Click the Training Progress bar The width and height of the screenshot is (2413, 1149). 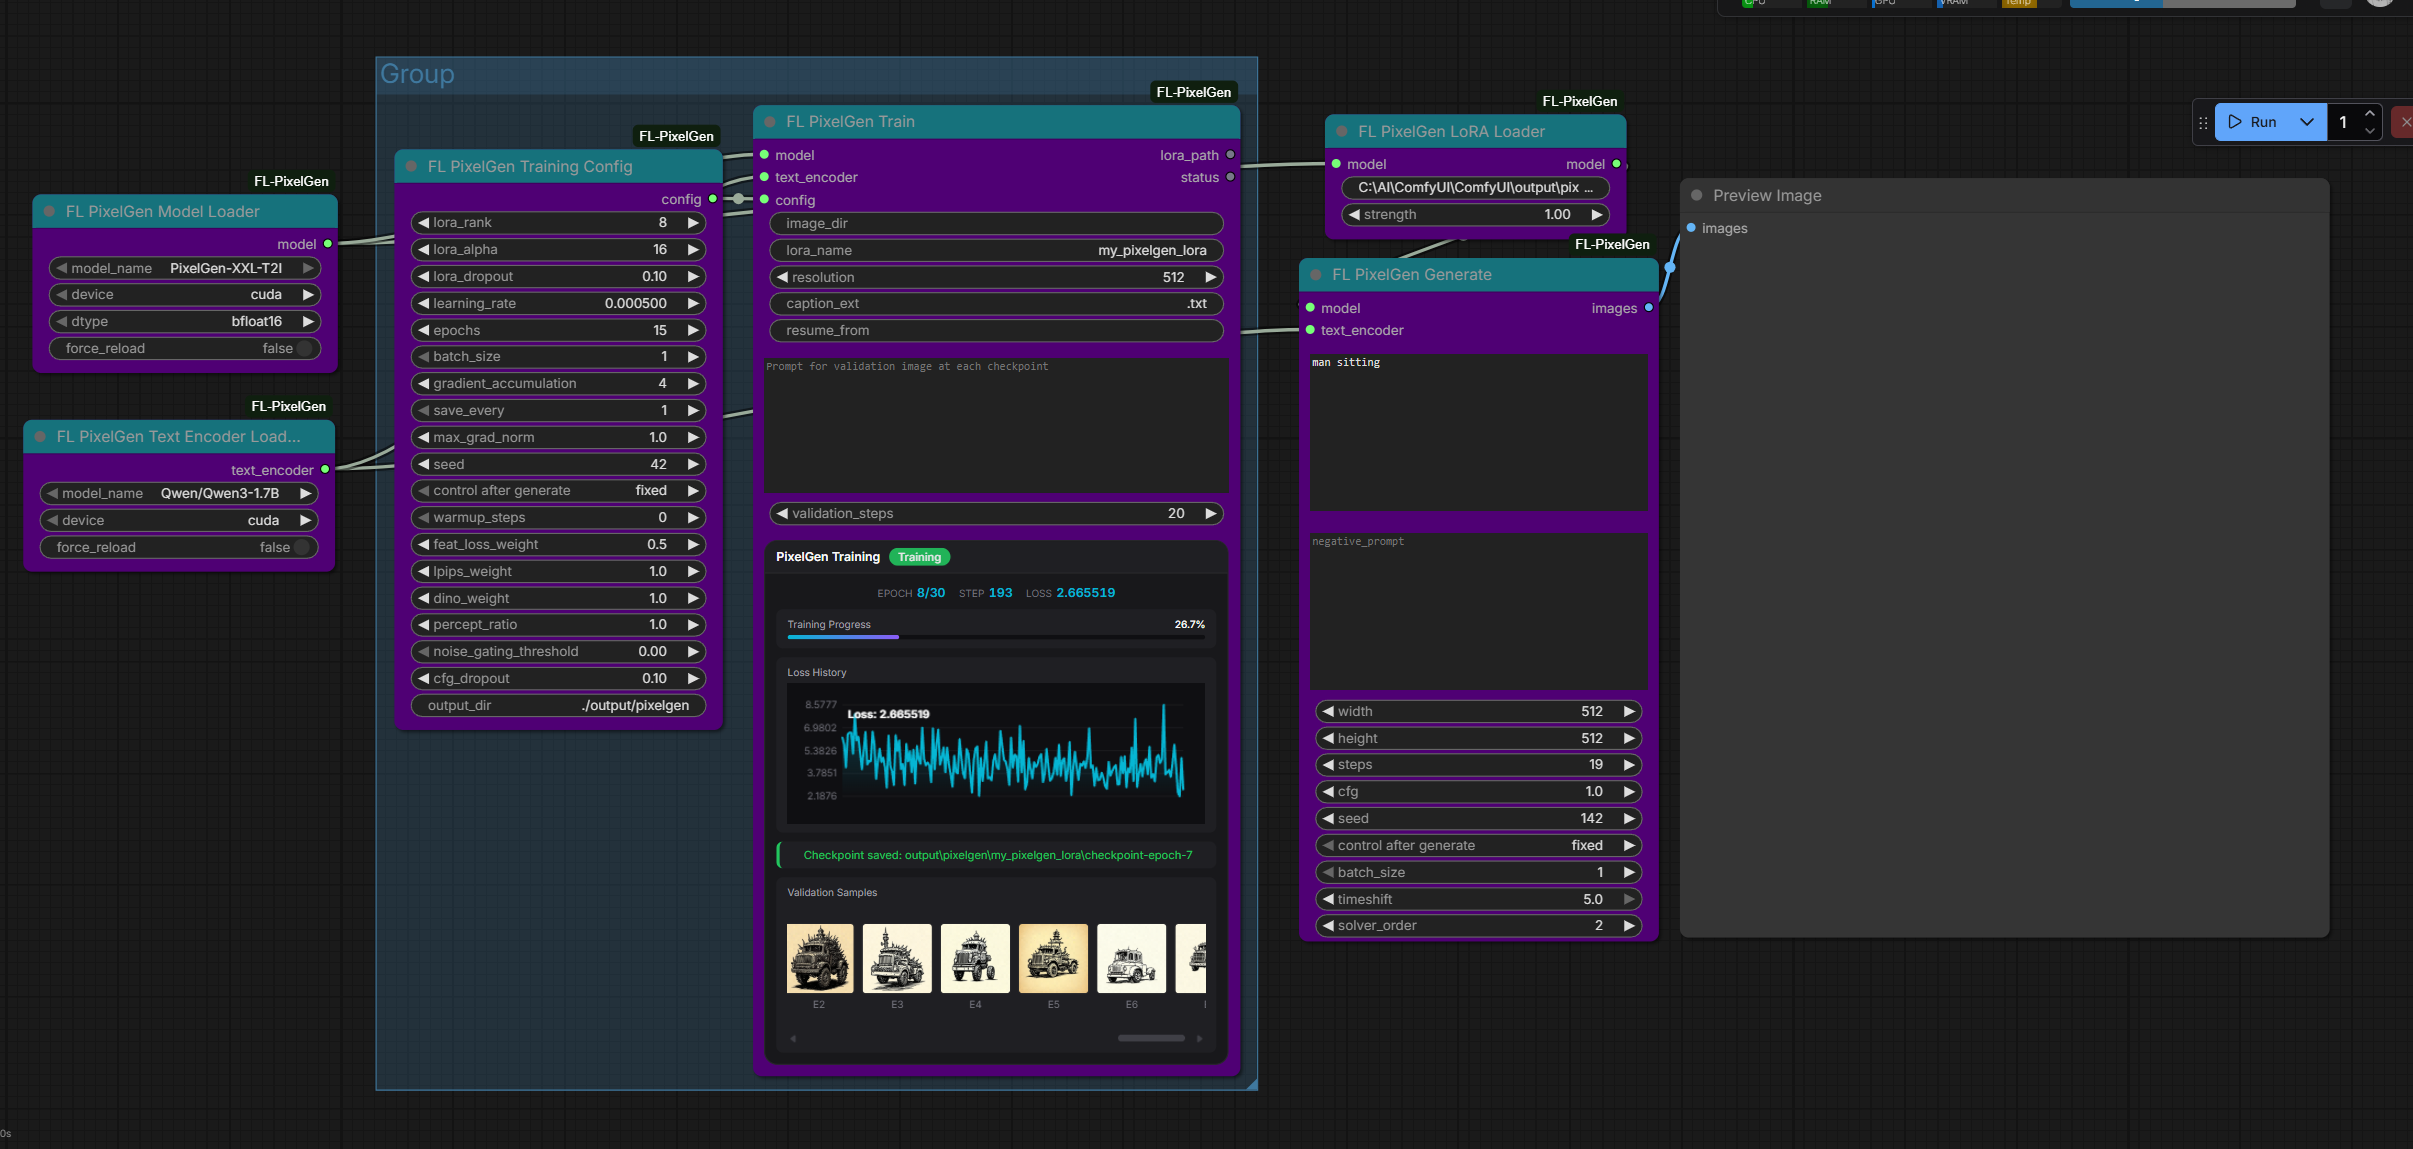996,637
